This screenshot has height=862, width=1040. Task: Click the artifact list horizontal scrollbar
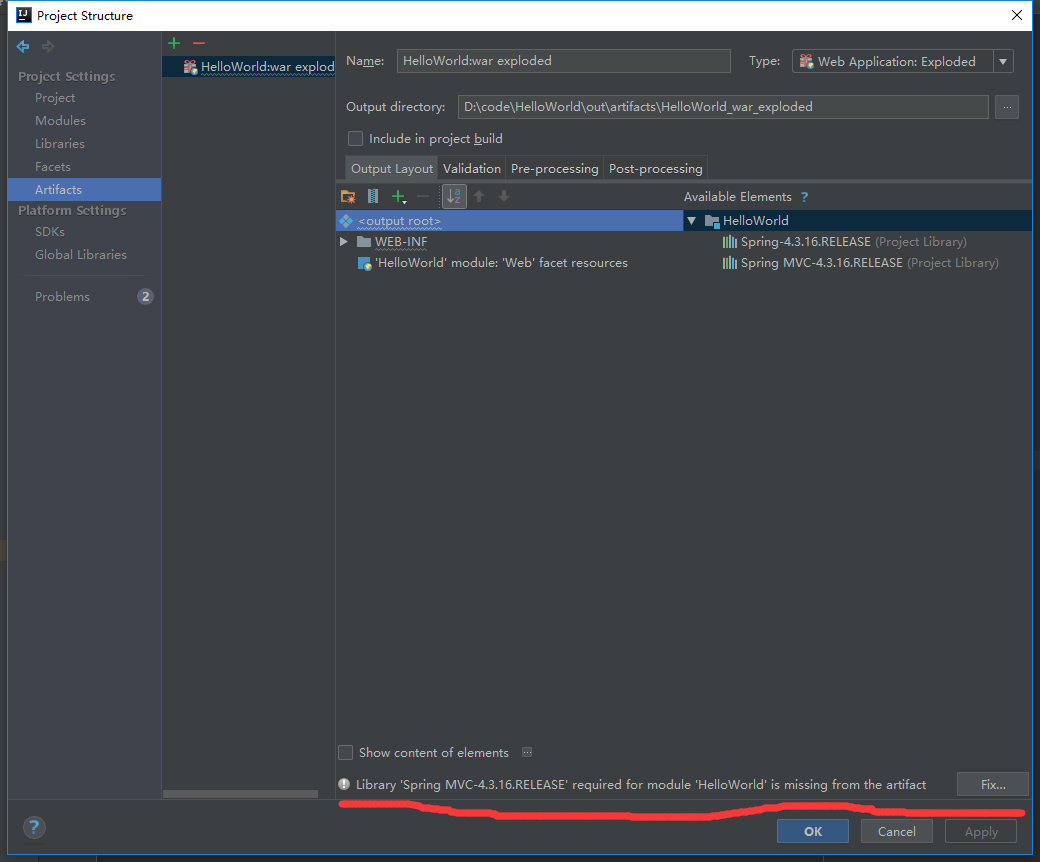pyautogui.click(x=240, y=794)
